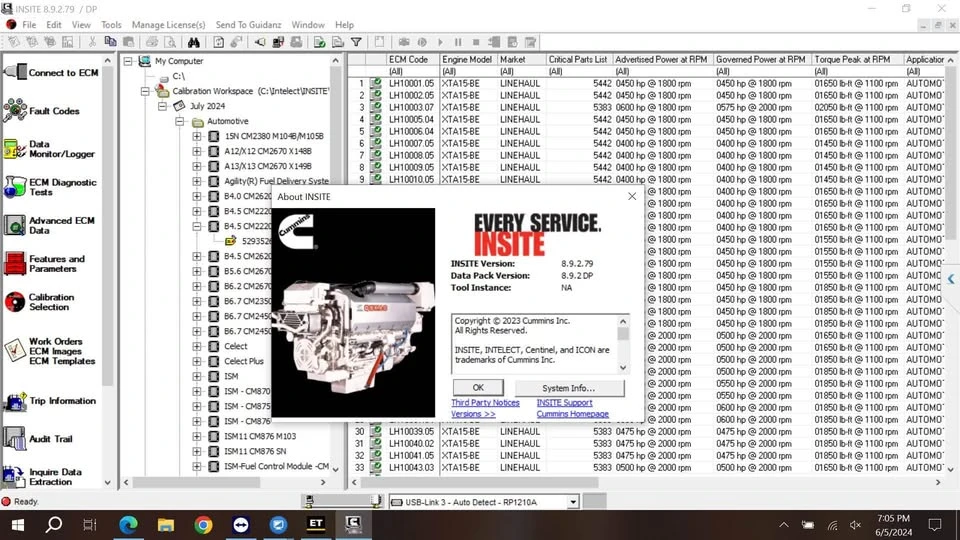Open Work Orders ECM Images Templates

click(49, 351)
